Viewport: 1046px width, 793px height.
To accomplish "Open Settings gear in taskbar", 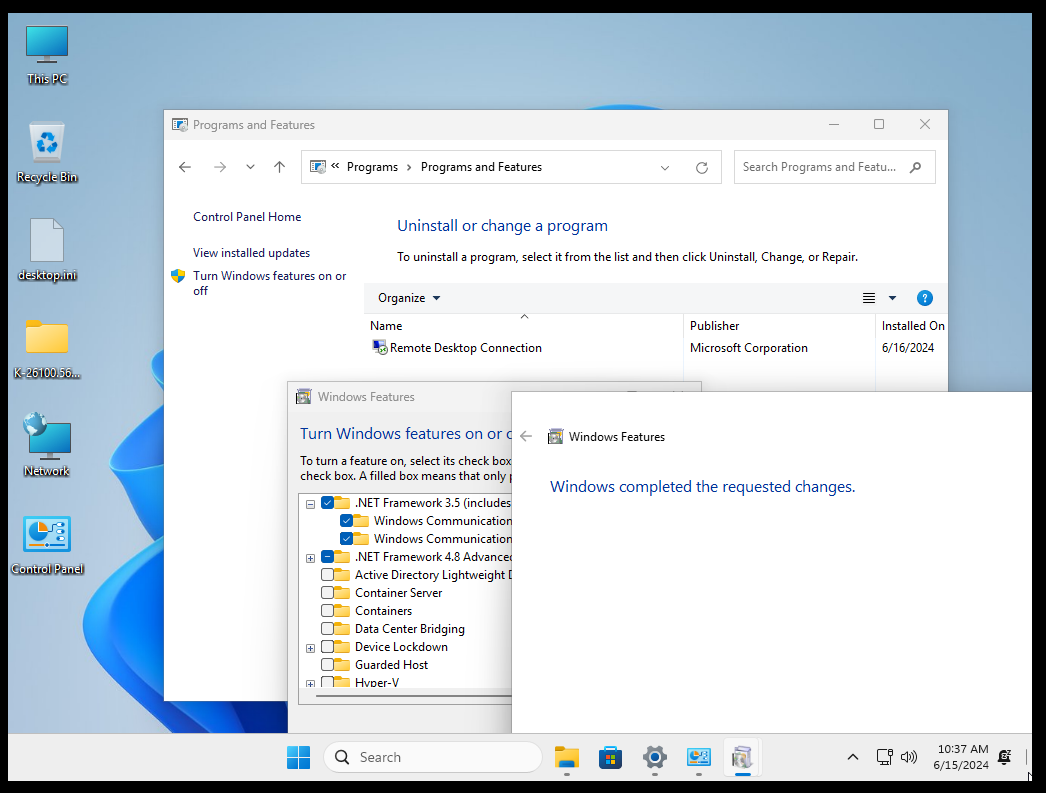I will click(654, 757).
